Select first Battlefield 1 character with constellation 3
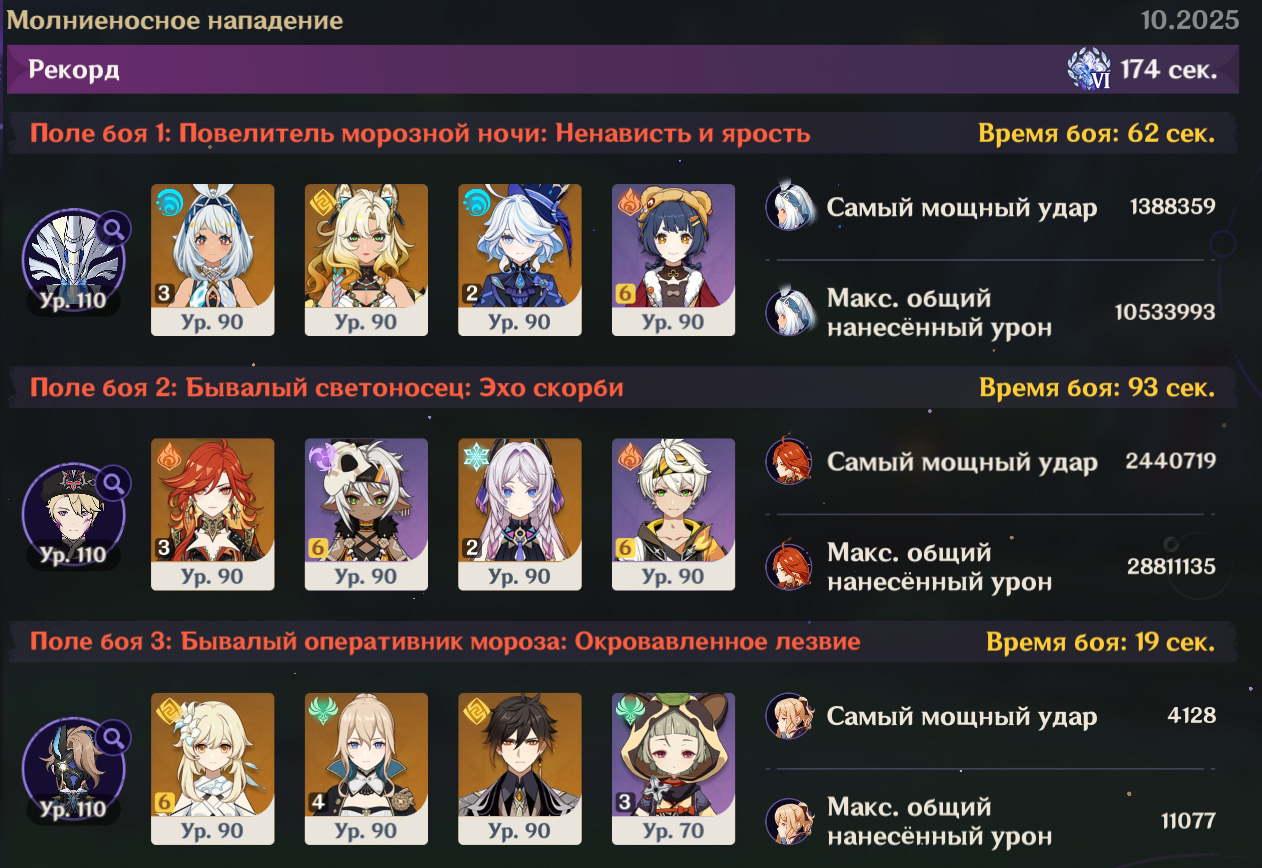Screen dimensions: 1262x868 coord(212,260)
